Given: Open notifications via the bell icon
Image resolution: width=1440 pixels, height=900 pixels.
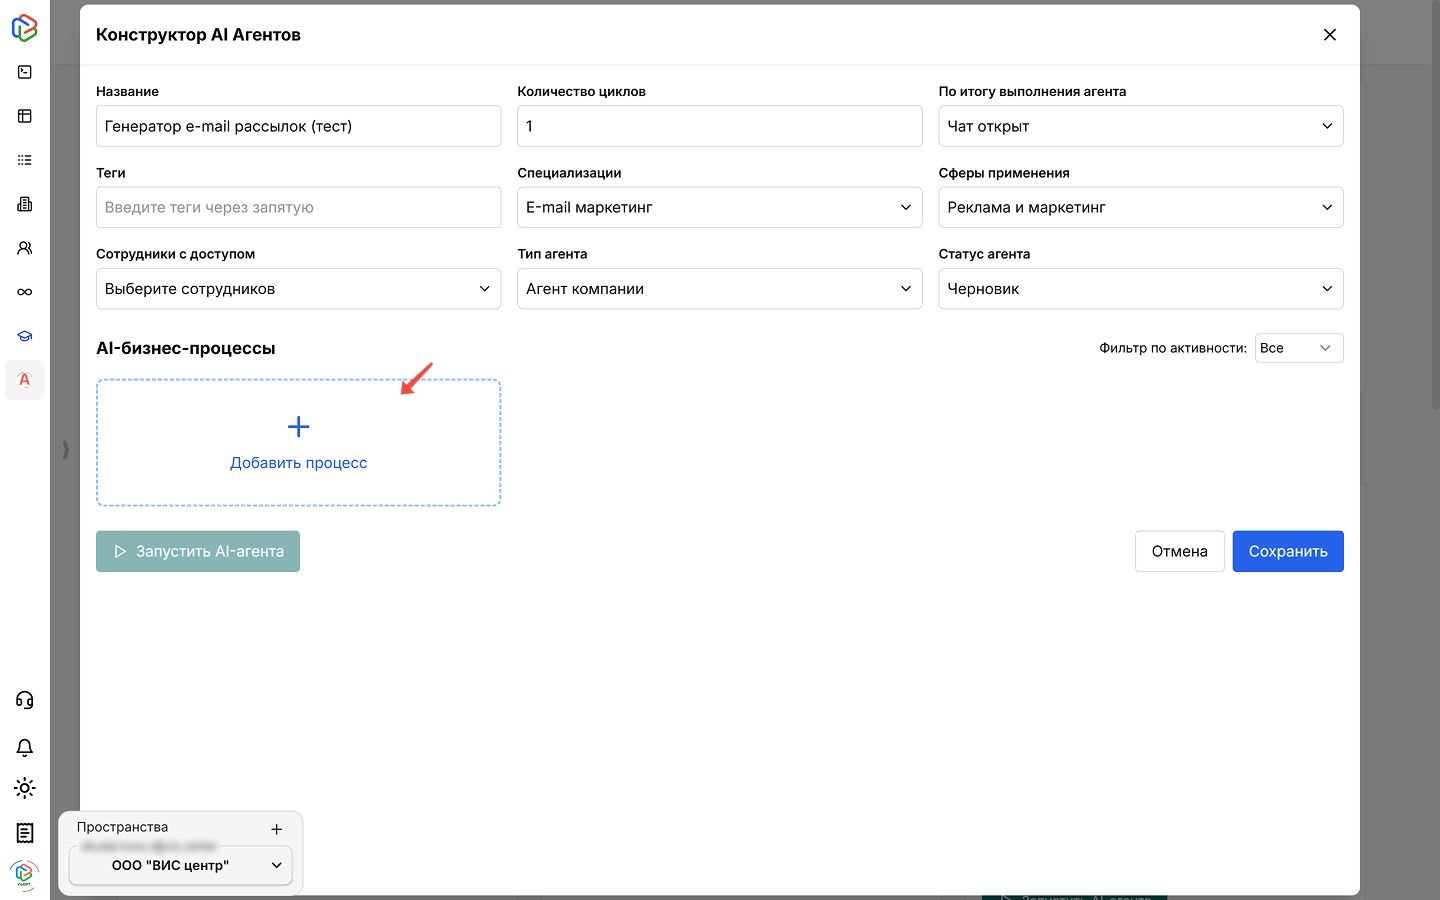Looking at the screenshot, I should [x=25, y=748].
